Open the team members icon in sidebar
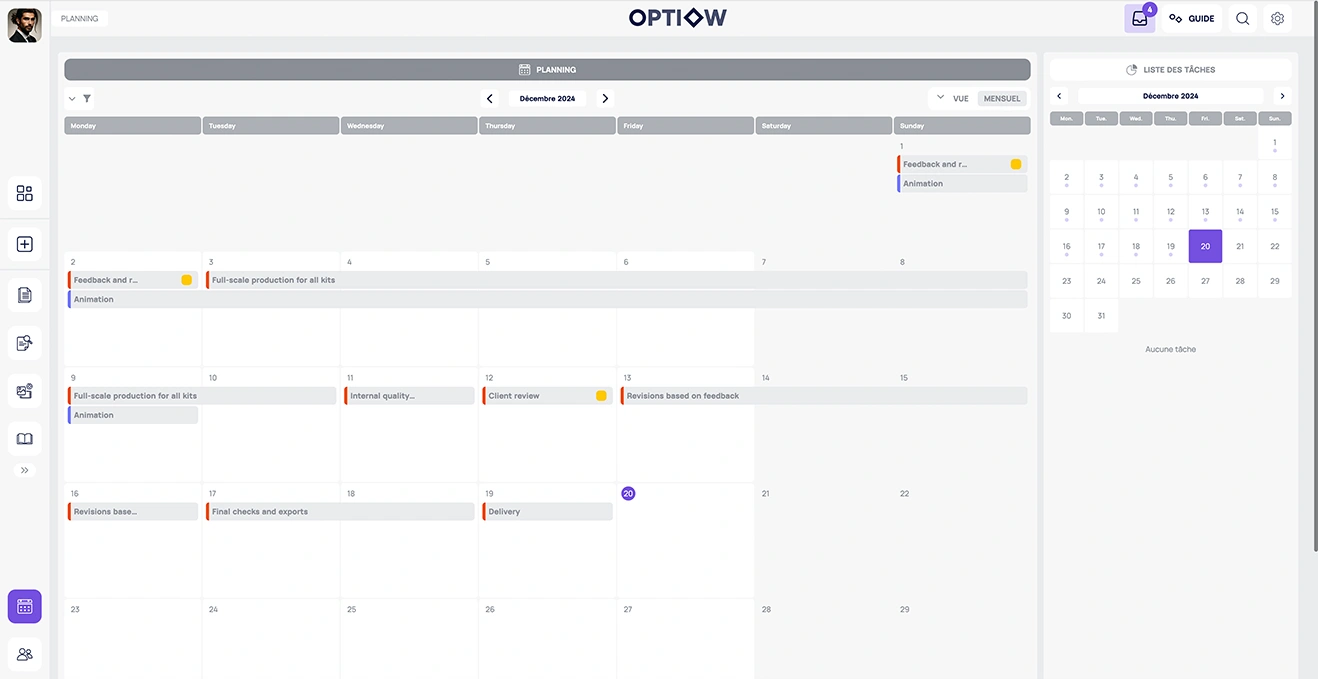This screenshot has height=679, width=1318. pos(25,654)
